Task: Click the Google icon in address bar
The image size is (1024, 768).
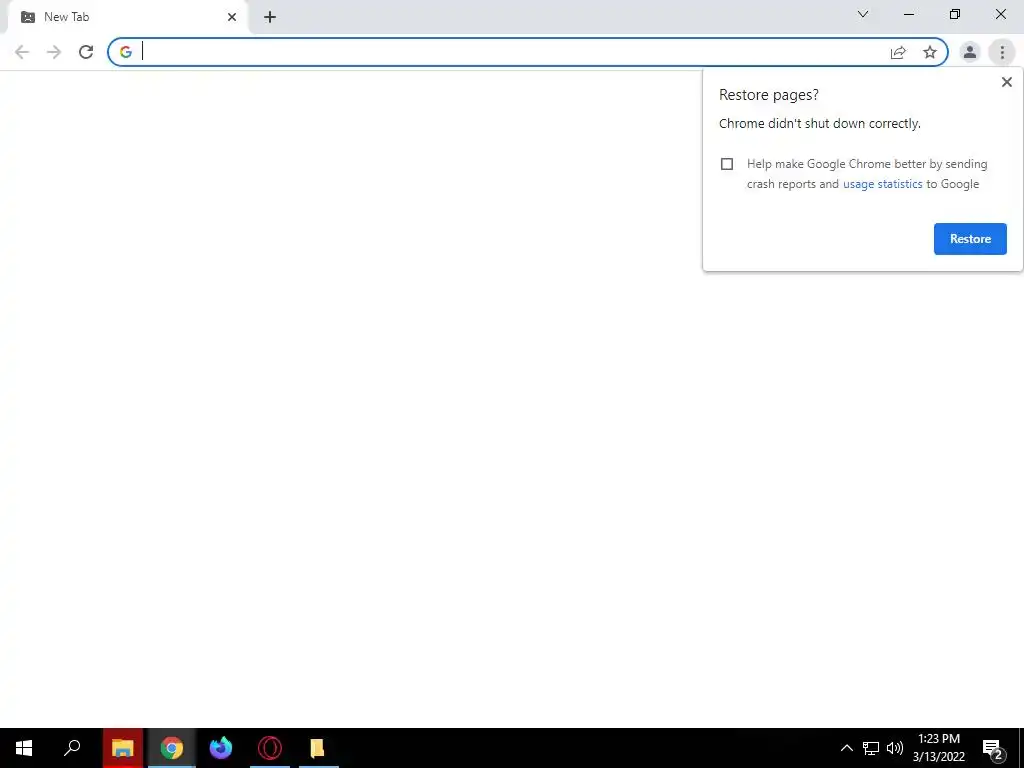Action: pyautogui.click(x=126, y=52)
